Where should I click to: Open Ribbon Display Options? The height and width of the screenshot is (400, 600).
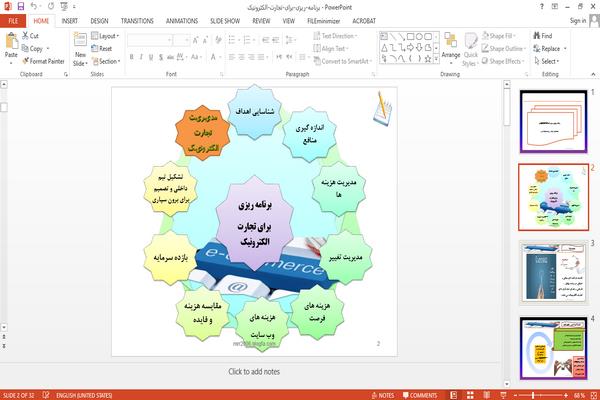[x=554, y=7]
